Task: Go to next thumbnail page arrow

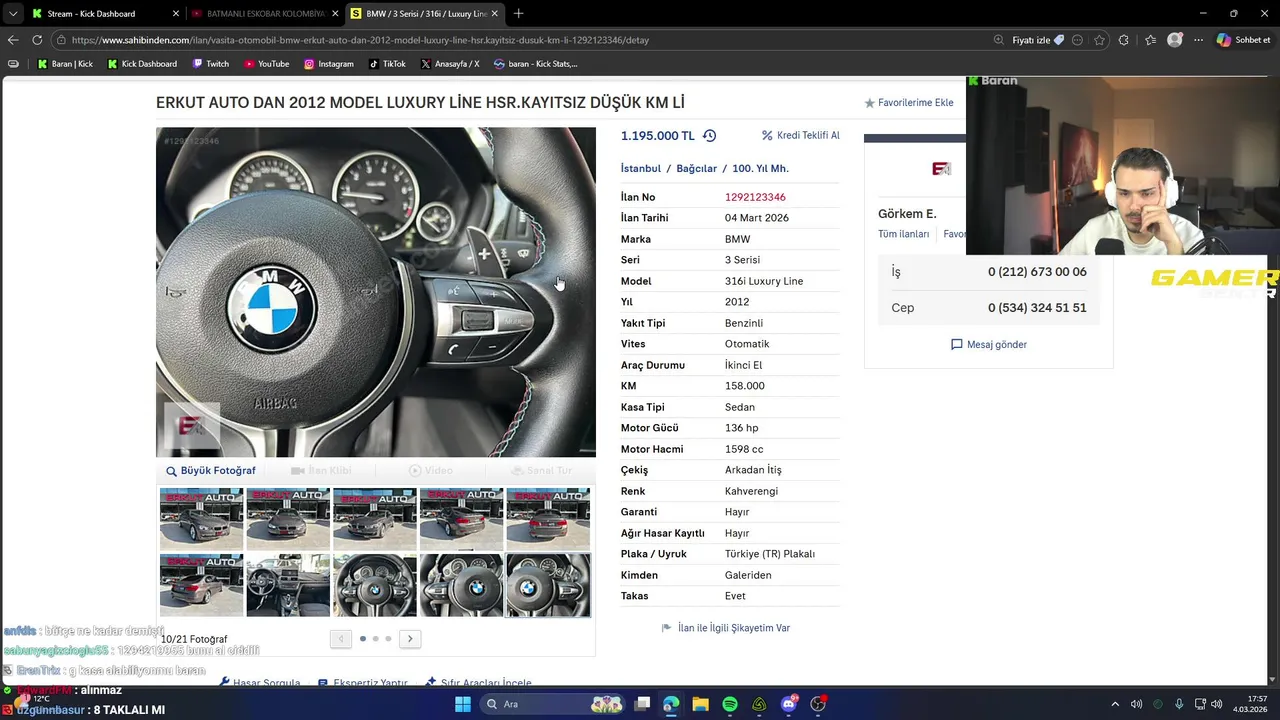Action: point(410,639)
